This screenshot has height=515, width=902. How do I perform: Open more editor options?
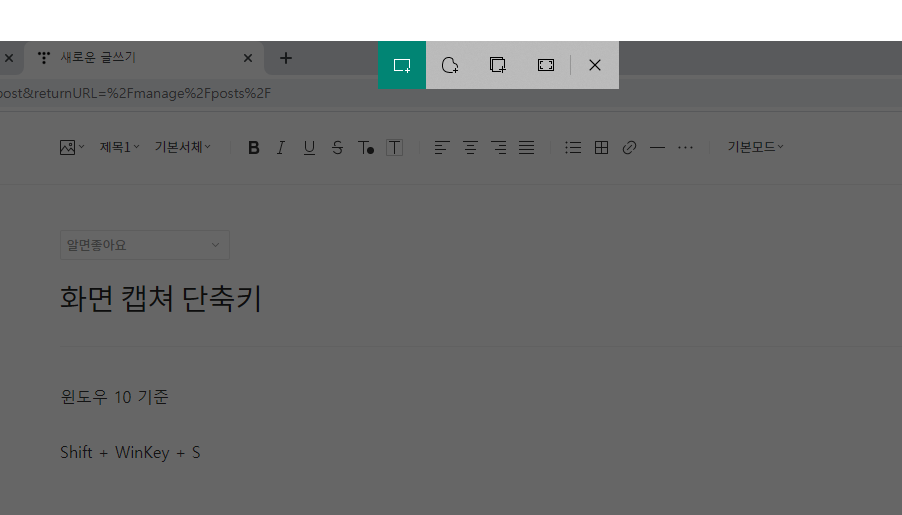[685, 148]
